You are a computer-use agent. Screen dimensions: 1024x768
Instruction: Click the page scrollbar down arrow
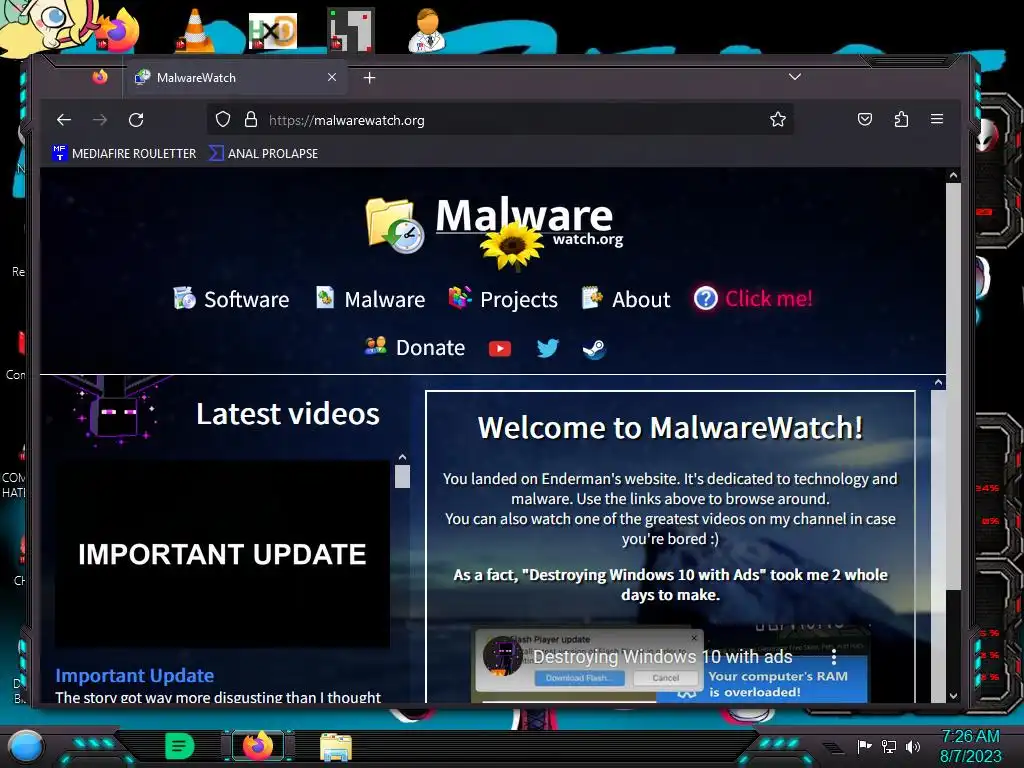click(953, 696)
